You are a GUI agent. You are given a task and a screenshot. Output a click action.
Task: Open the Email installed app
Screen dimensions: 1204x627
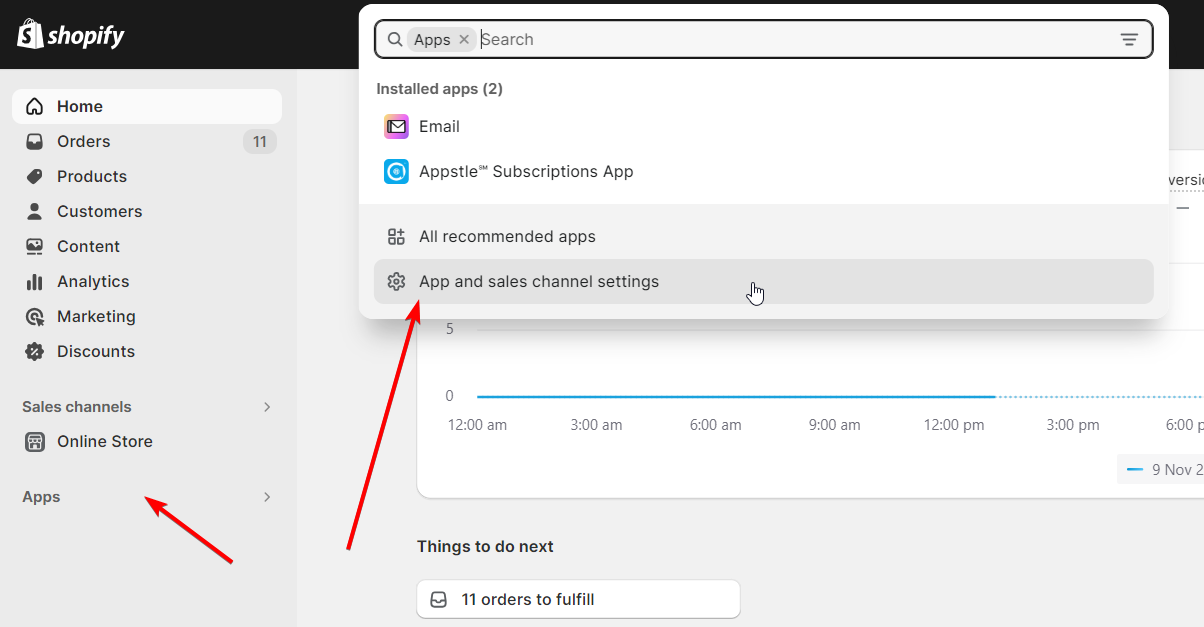coord(764,126)
